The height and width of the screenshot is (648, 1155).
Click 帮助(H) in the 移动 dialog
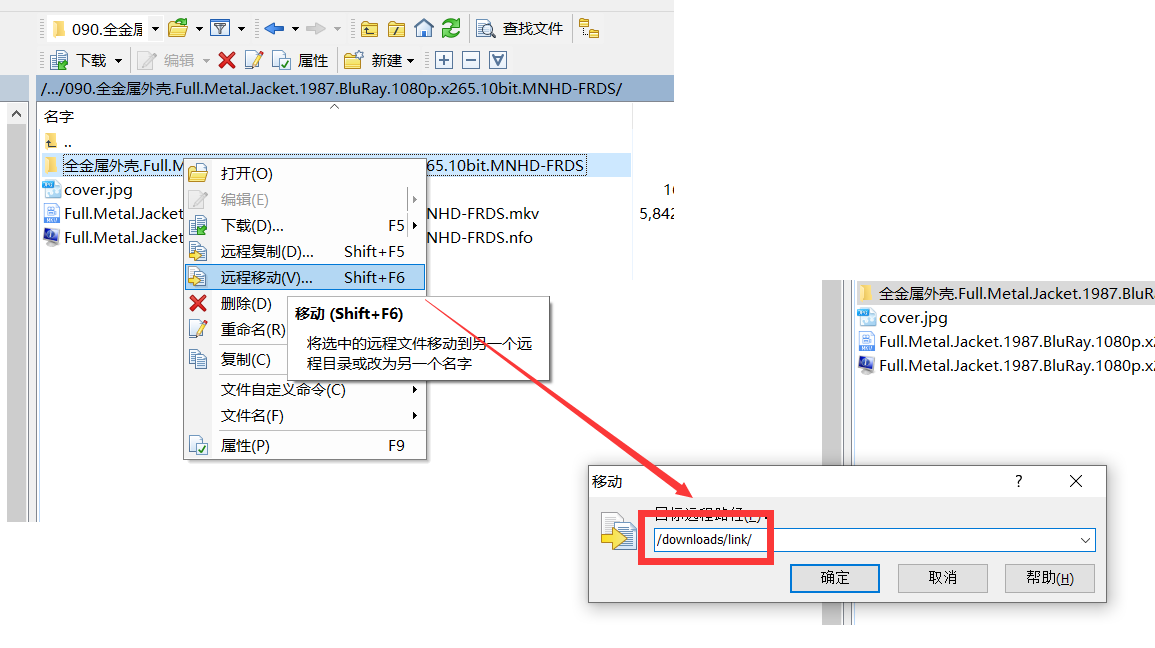click(x=1050, y=578)
